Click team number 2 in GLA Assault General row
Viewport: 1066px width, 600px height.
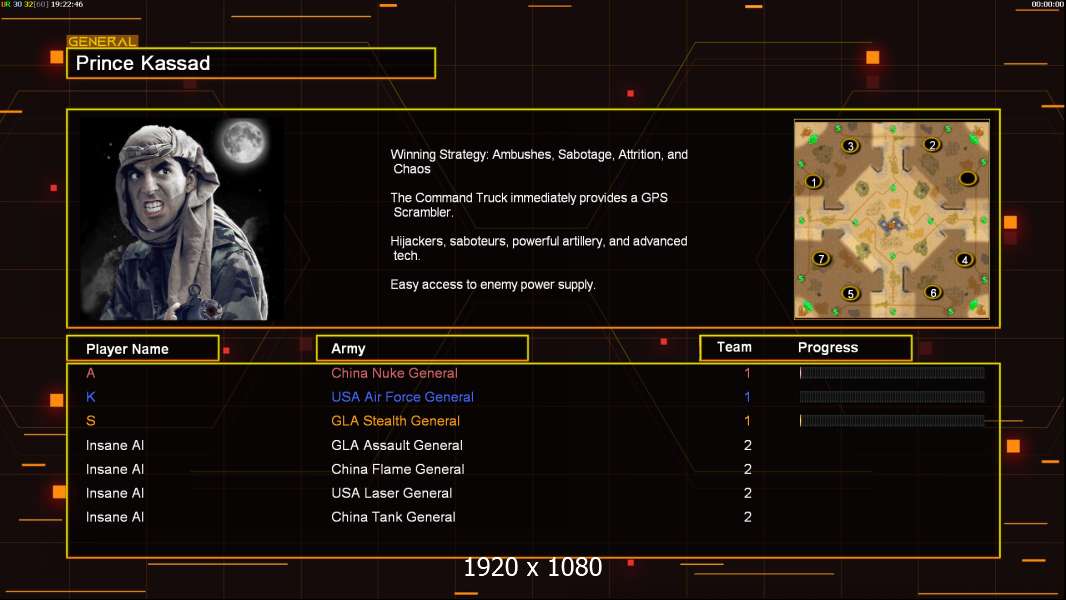click(748, 445)
